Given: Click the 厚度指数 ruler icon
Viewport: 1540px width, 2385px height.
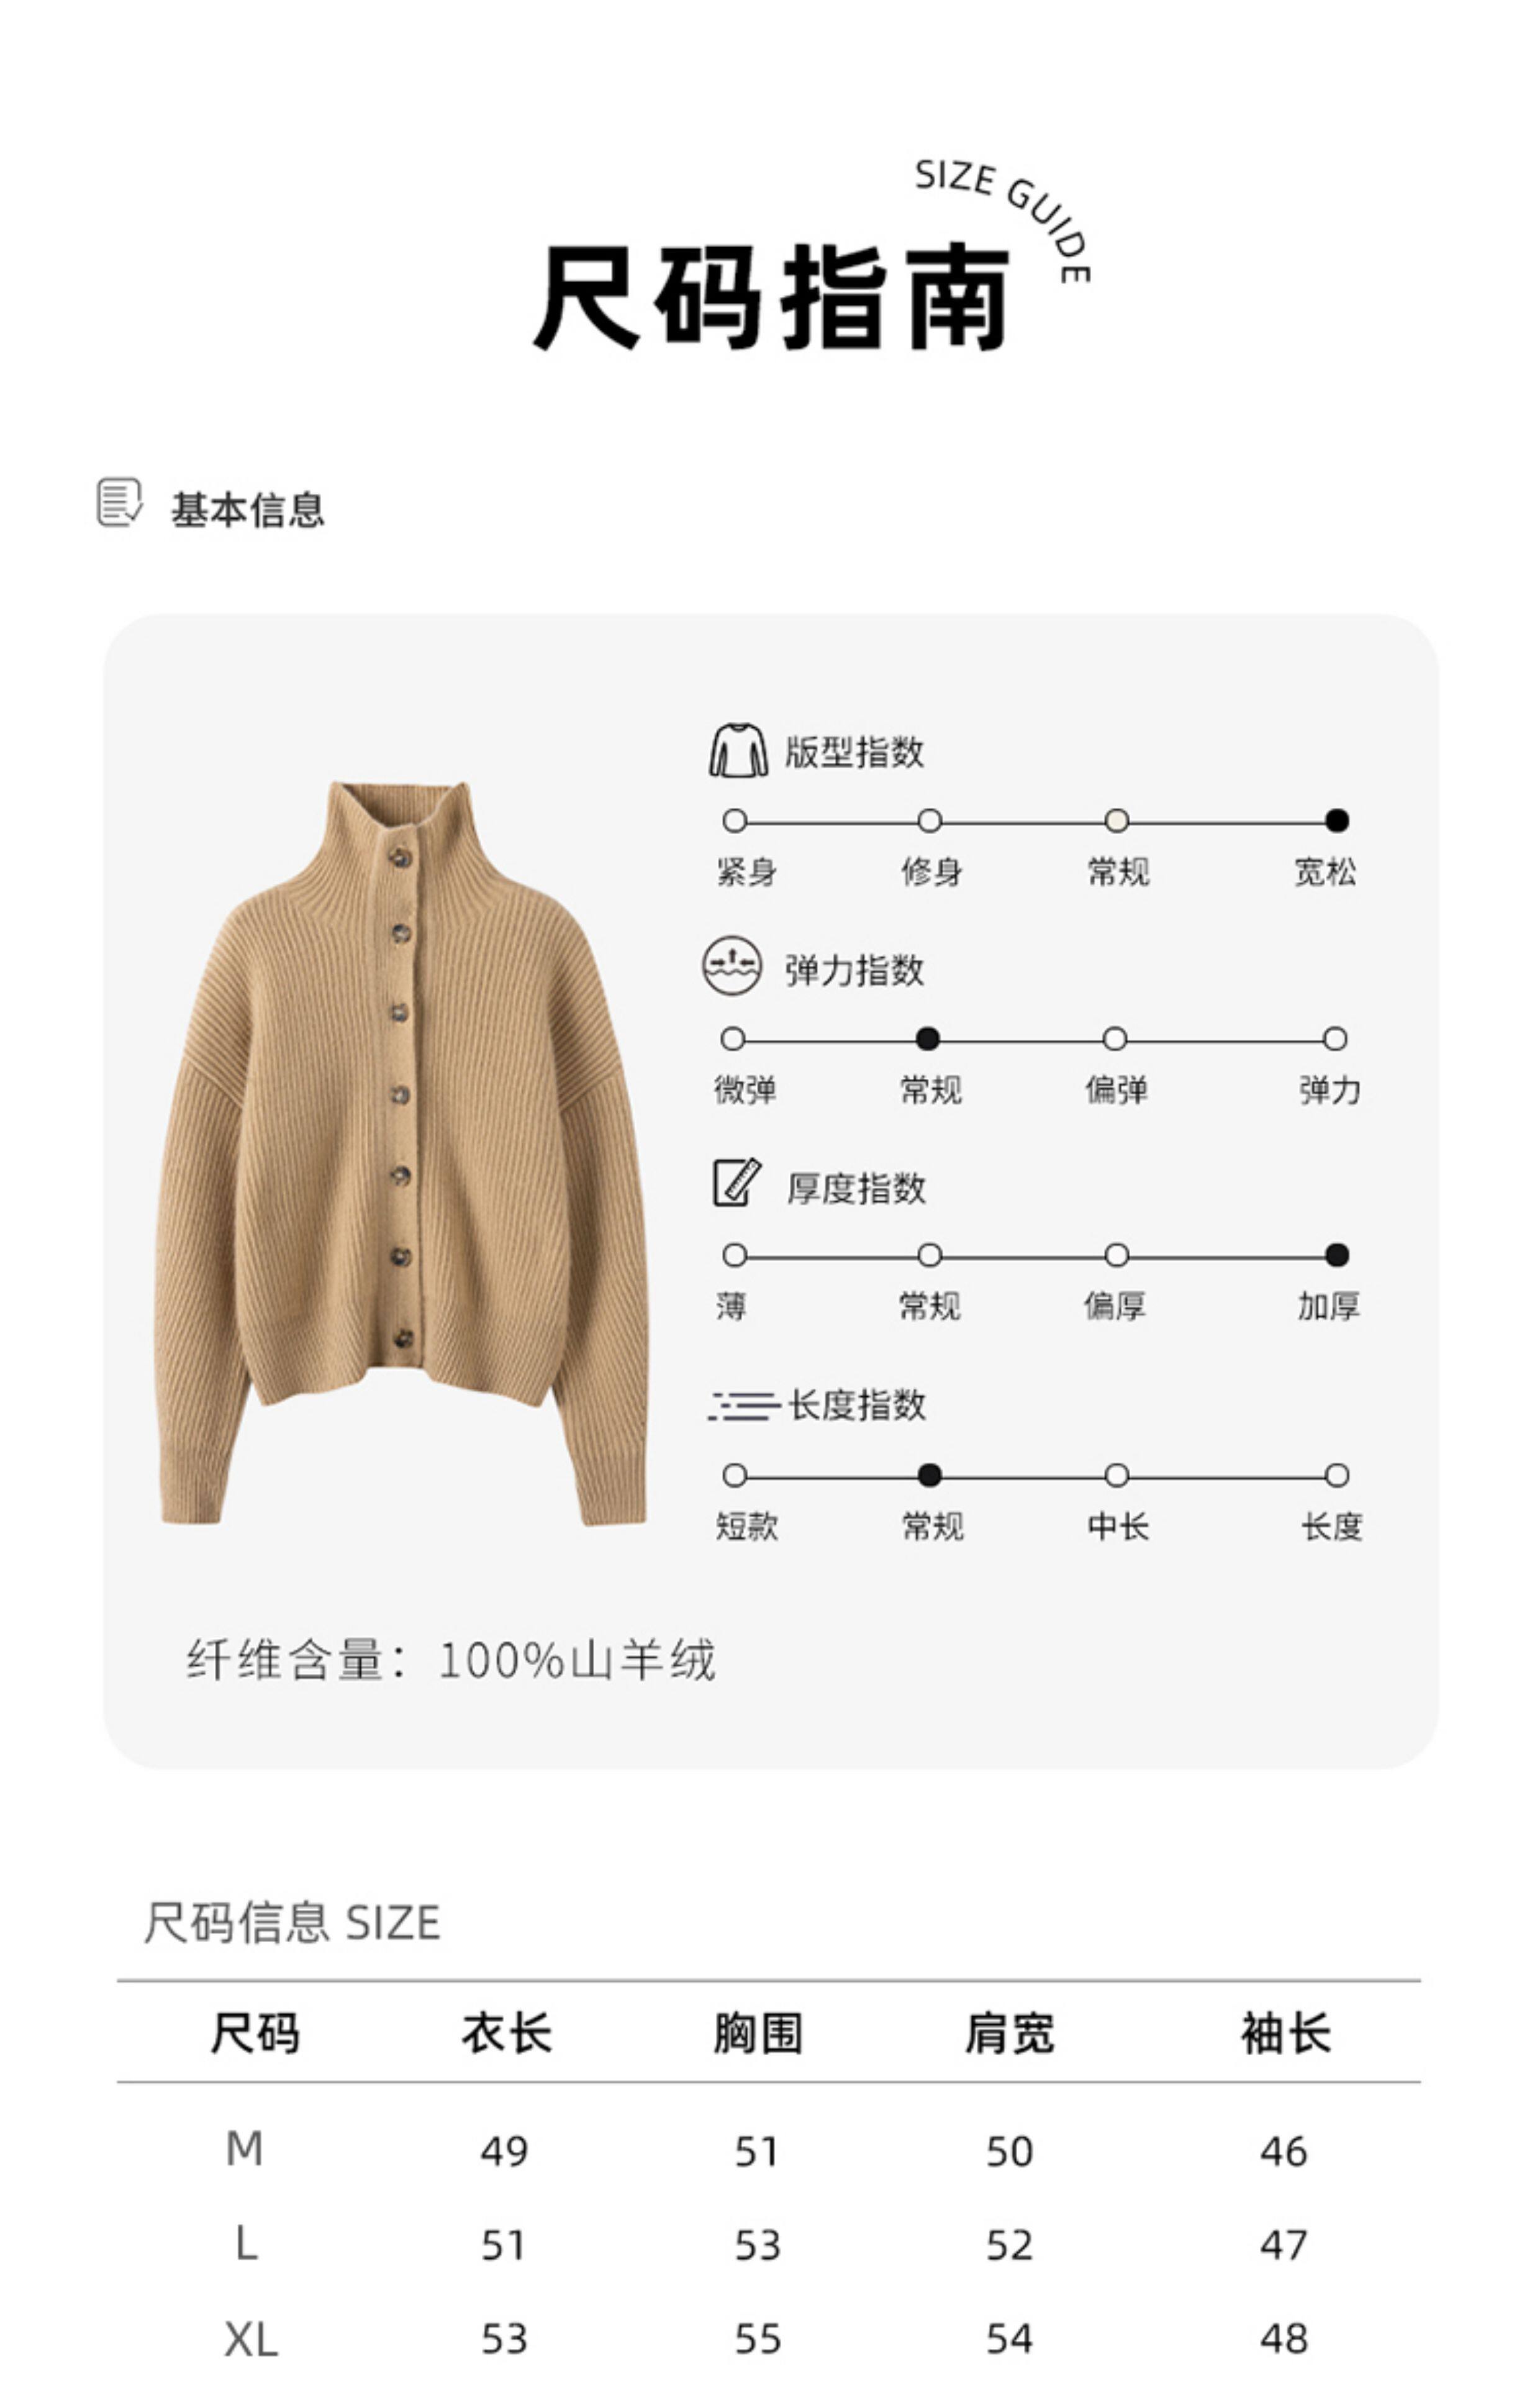Looking at the screenshot, I should (737, 1182).
